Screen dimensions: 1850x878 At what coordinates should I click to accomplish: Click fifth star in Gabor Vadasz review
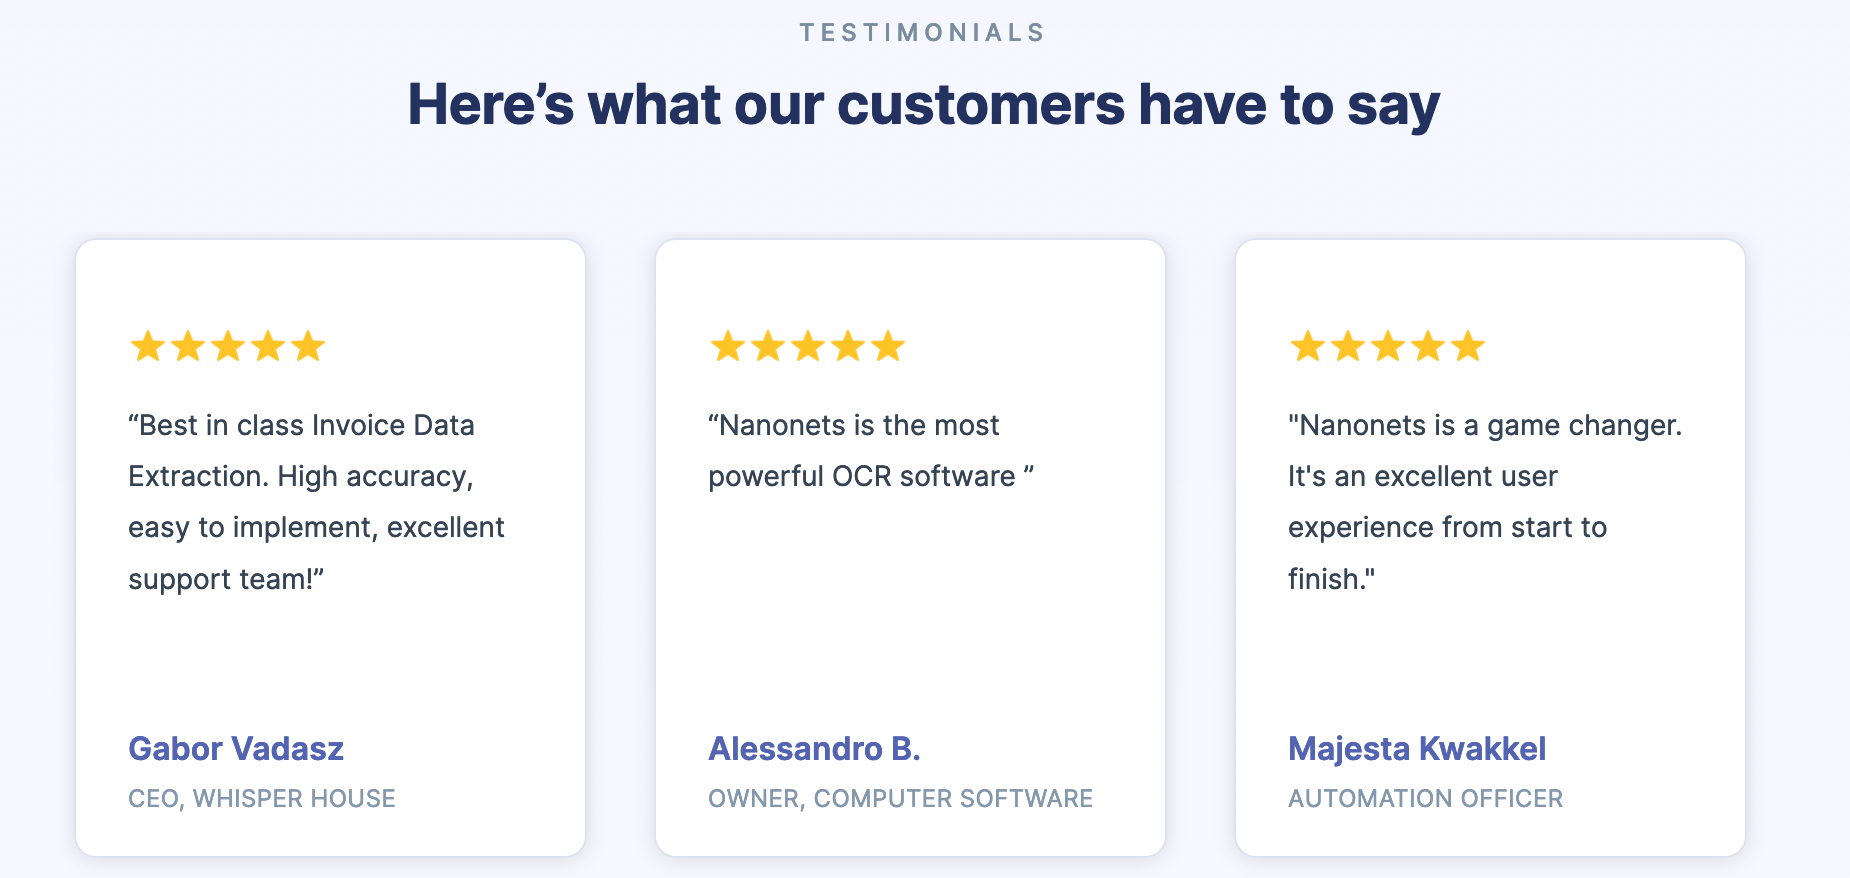click(308, 347)
